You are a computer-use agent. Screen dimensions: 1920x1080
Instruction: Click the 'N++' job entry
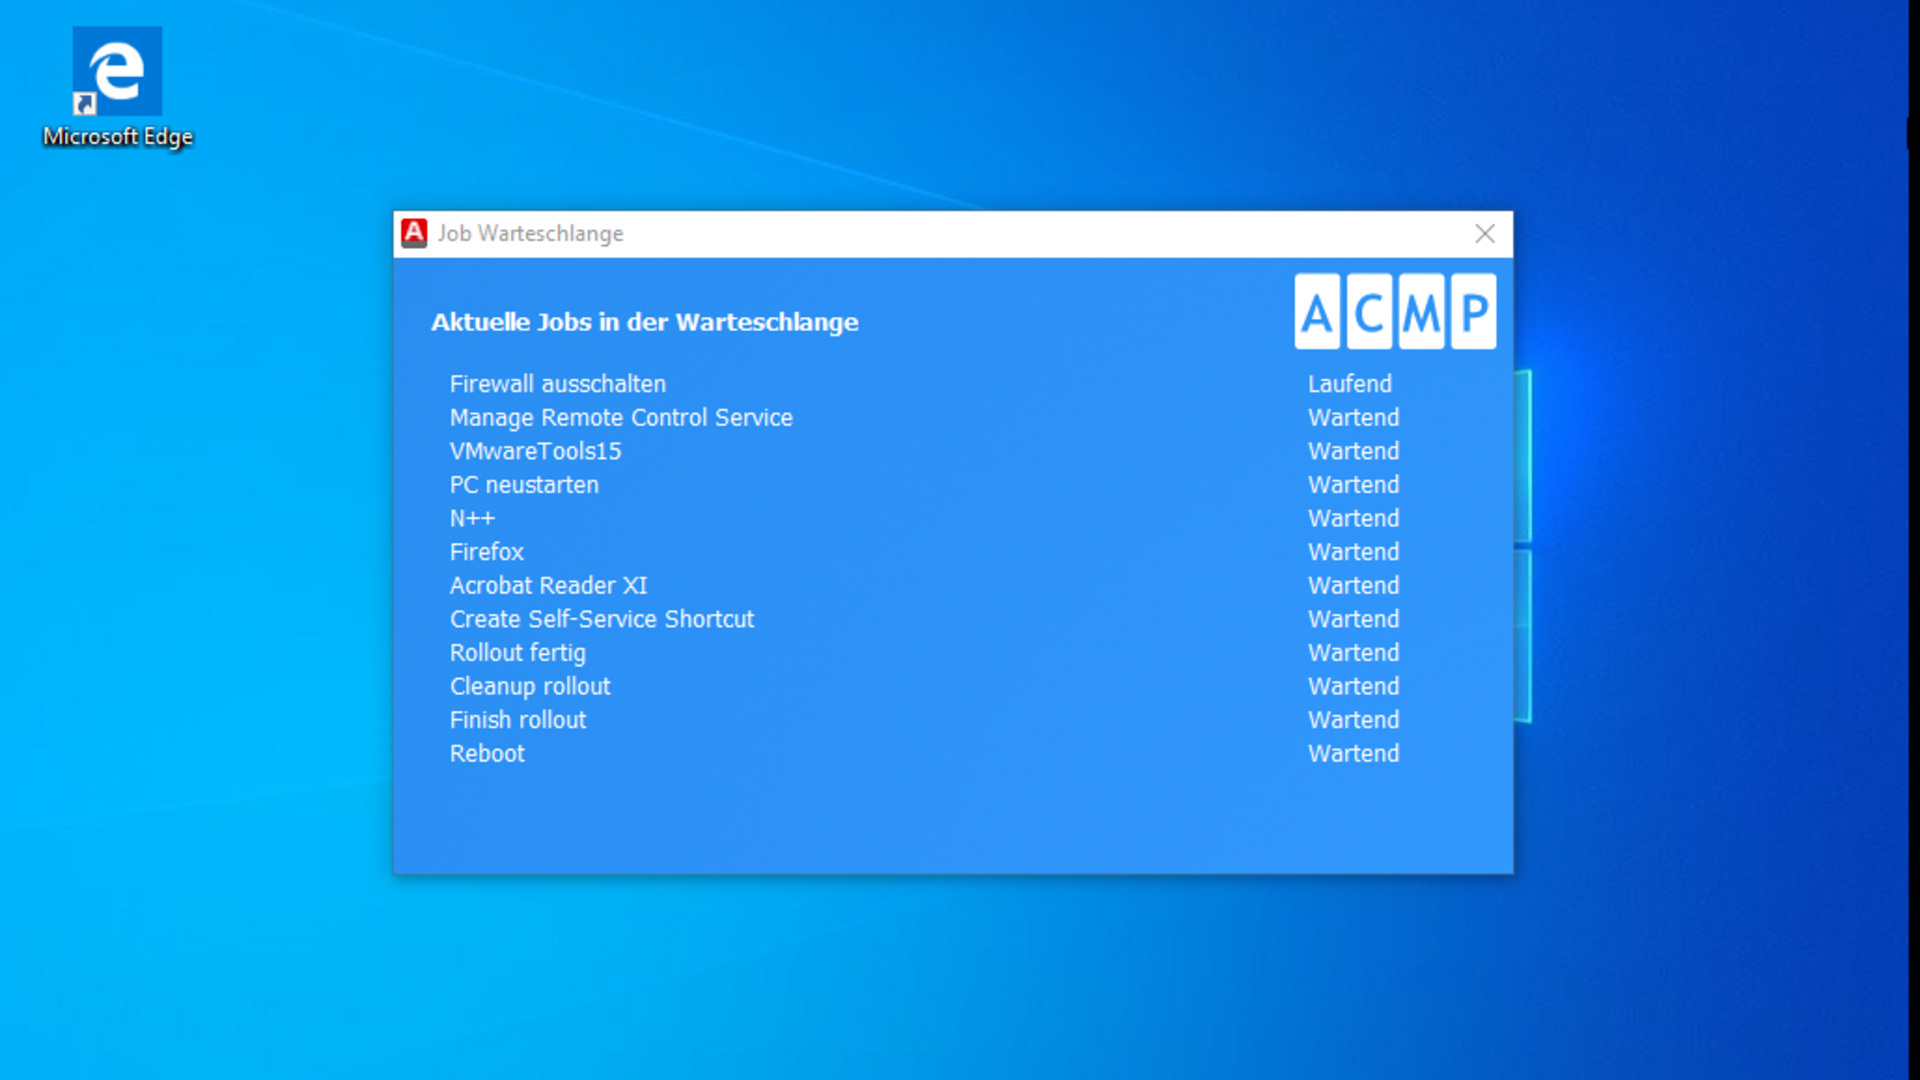[472, 518]
